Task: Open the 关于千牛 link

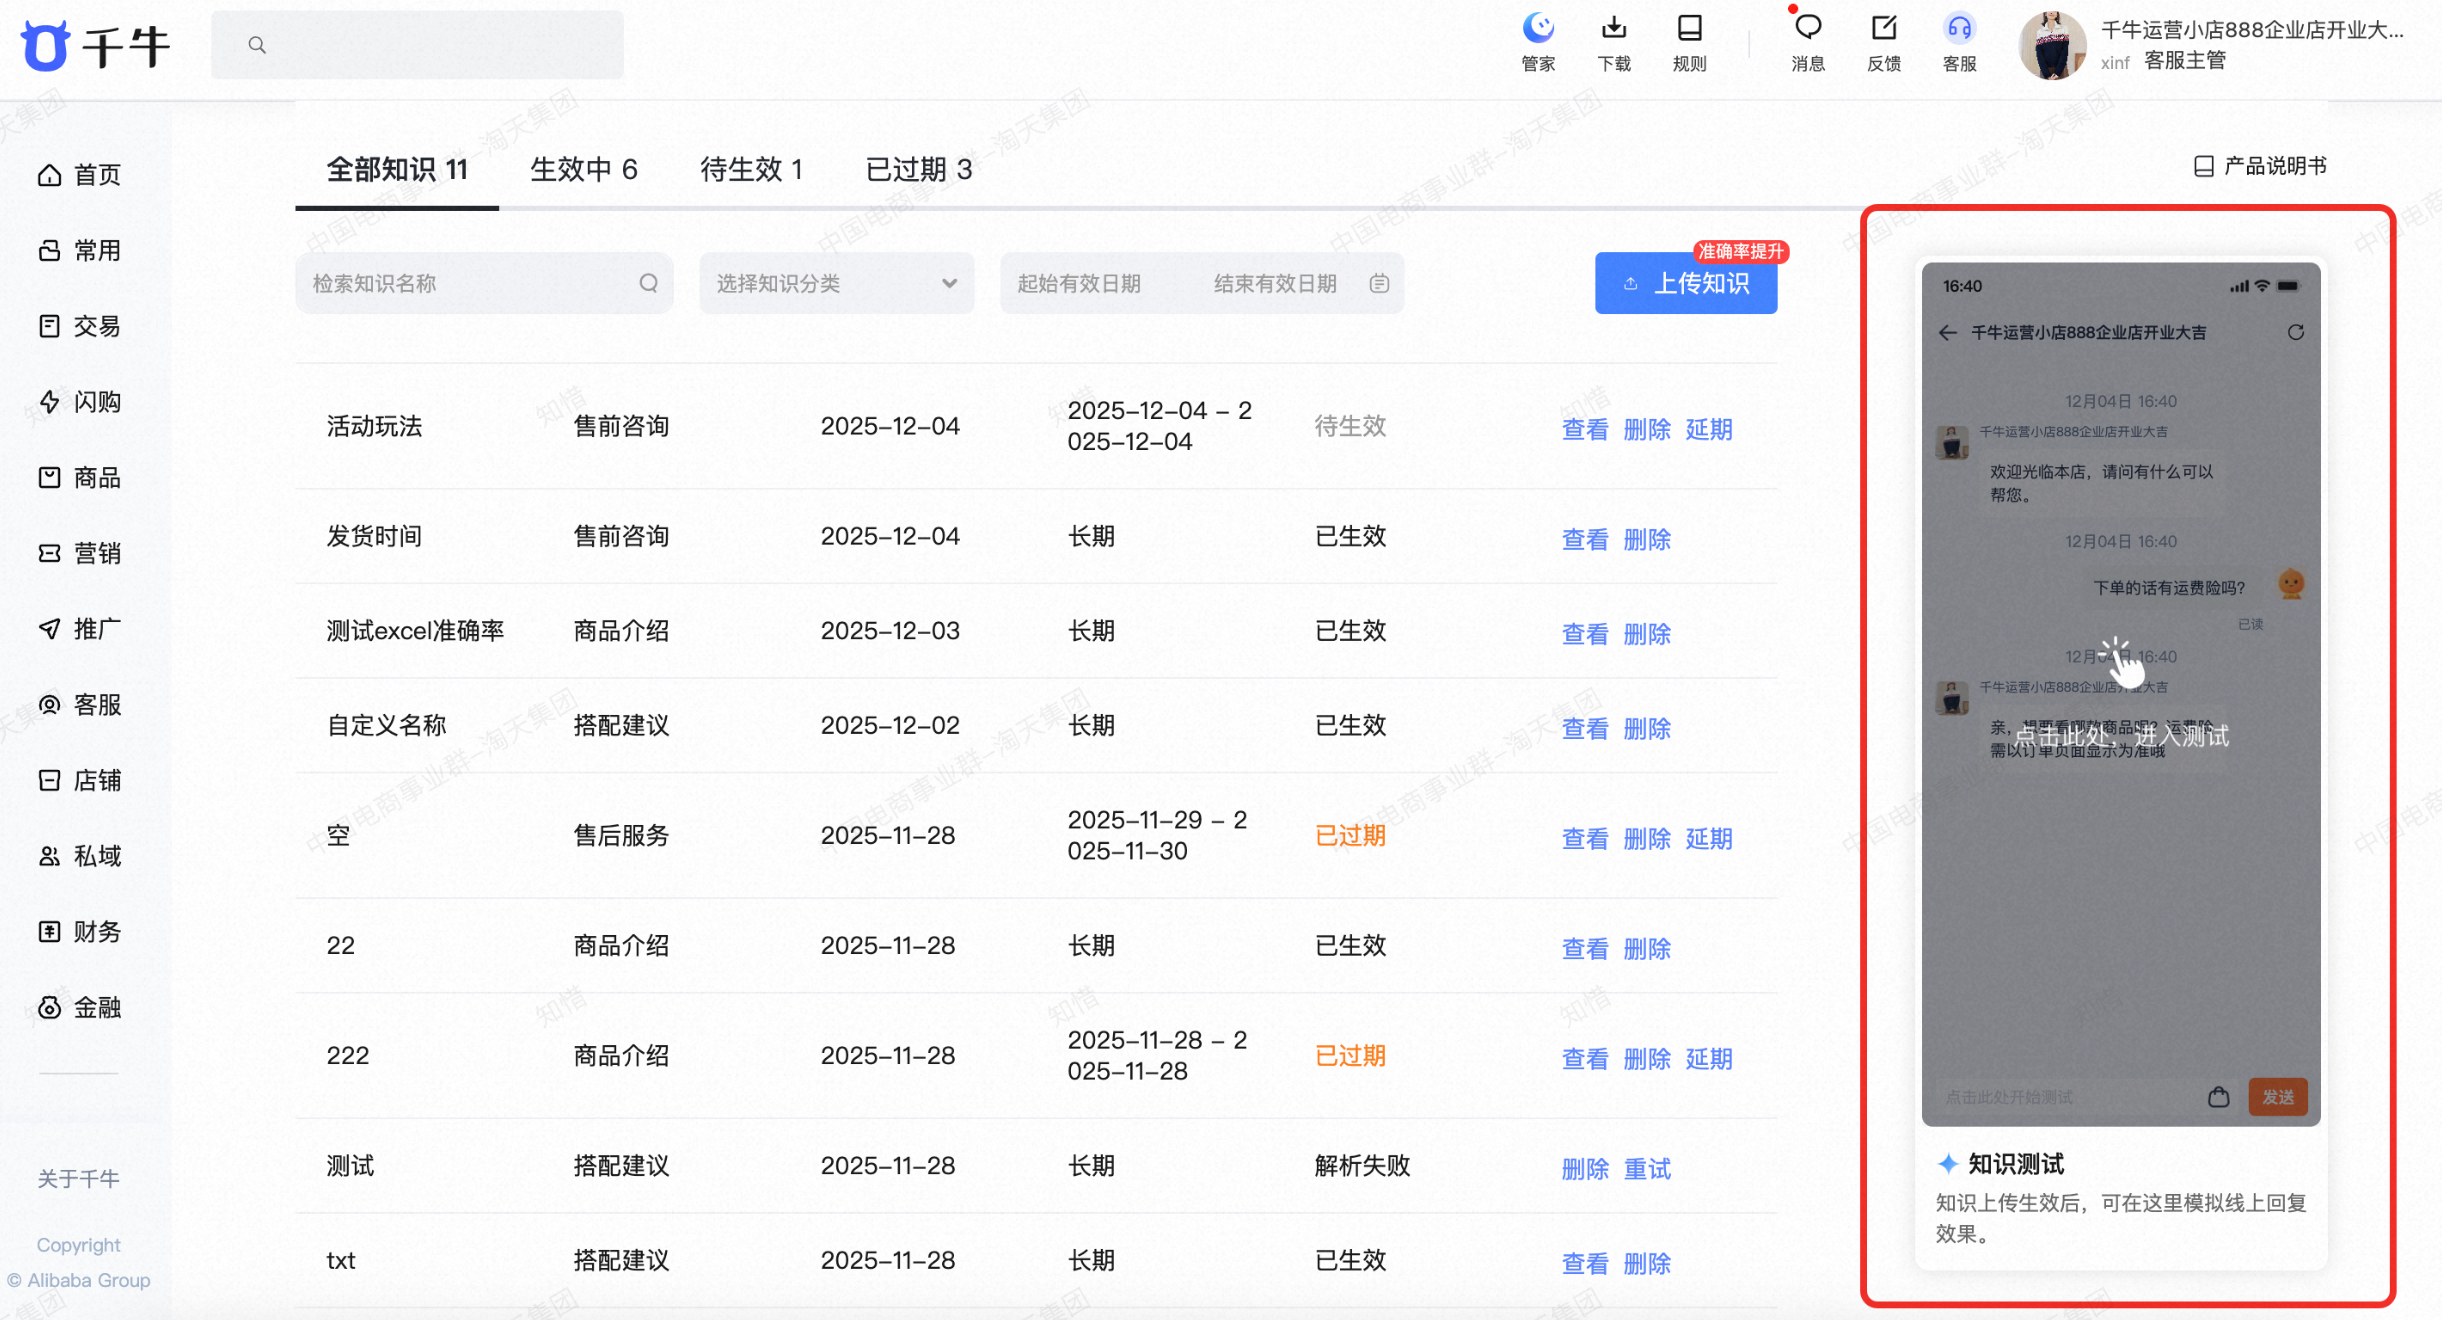Action: pyautogui.click(x=78, y=1178)
